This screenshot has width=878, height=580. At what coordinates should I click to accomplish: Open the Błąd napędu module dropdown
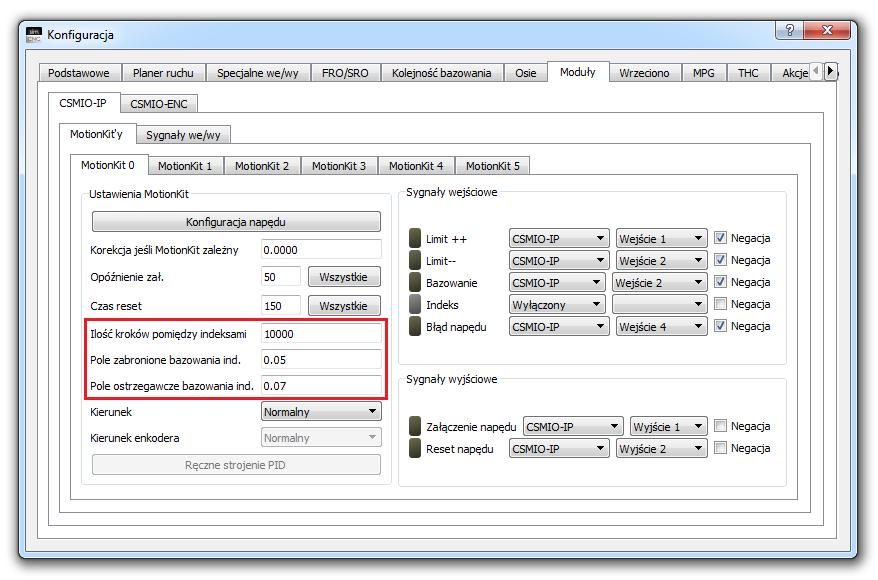[559, 327]
